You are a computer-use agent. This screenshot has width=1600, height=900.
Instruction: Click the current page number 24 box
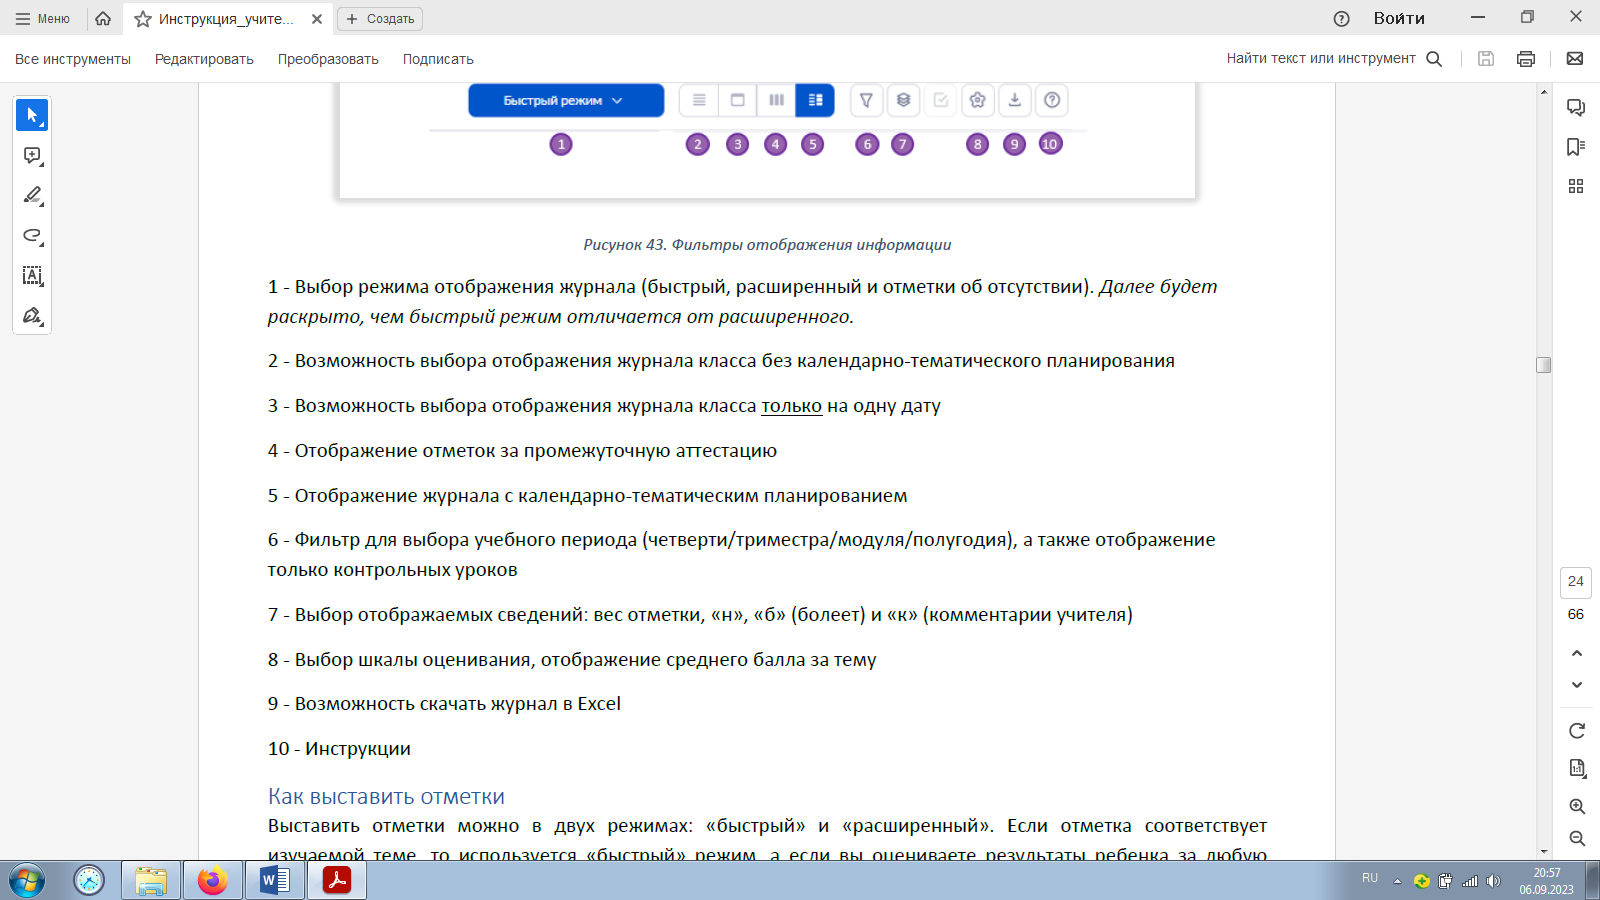pos(1576,582)
